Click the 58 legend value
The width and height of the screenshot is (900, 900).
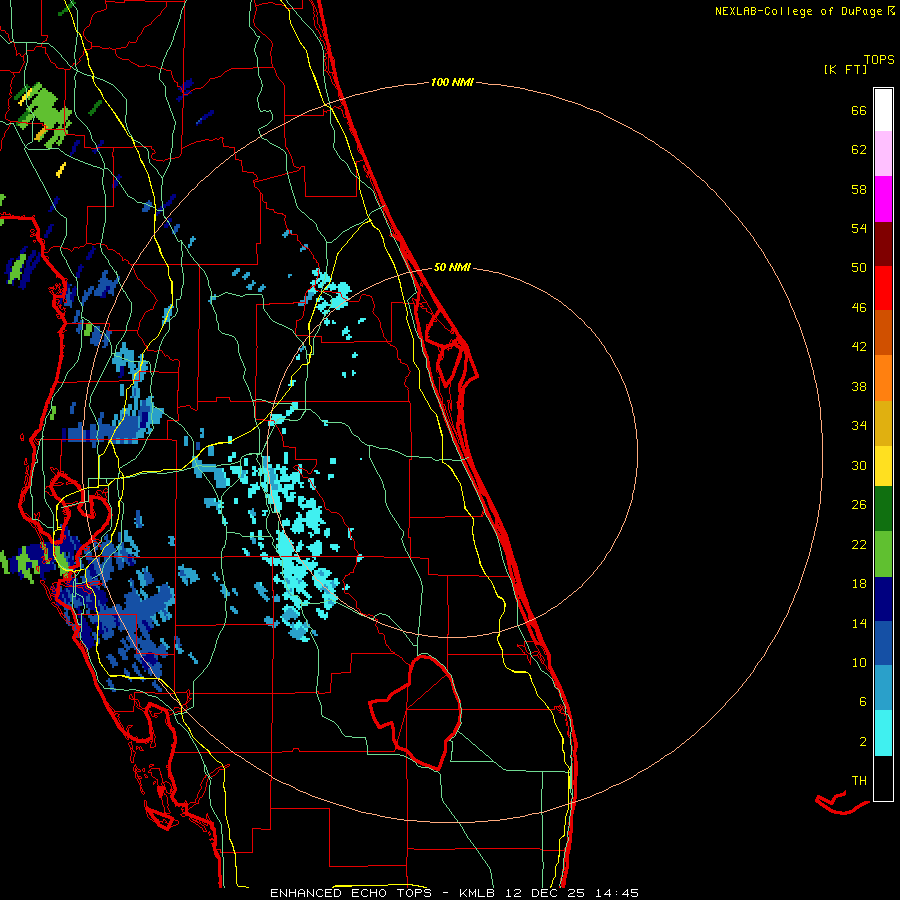pyautogui.click(x=859, y=189)
